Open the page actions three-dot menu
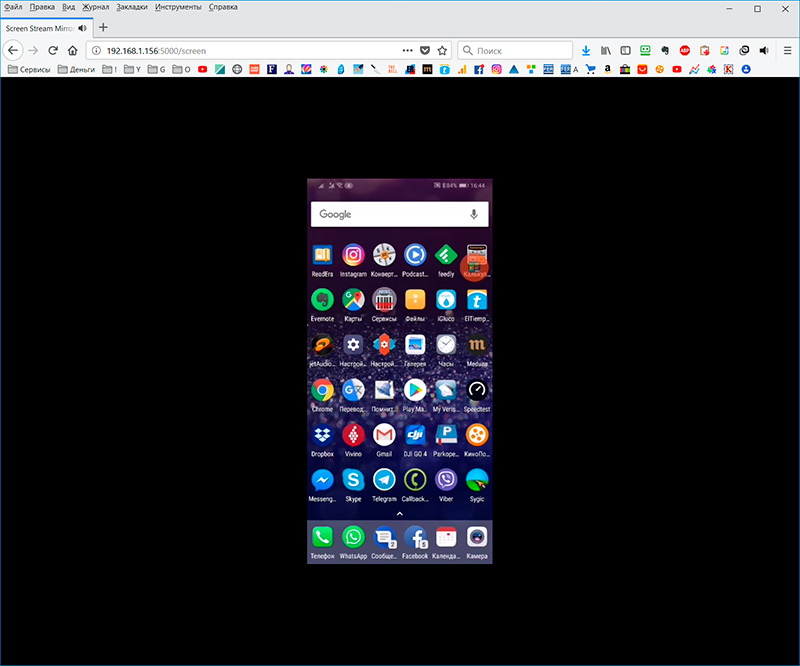800x666 pixels. pos(407,50)
